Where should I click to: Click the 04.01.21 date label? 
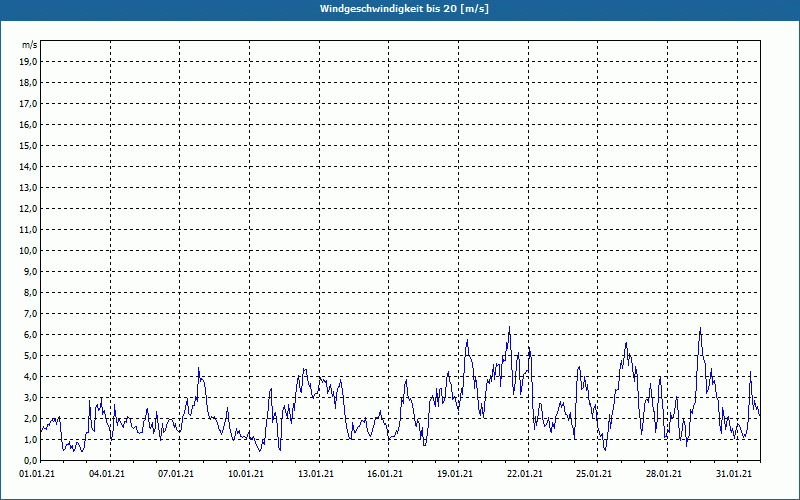pos(107,474)
